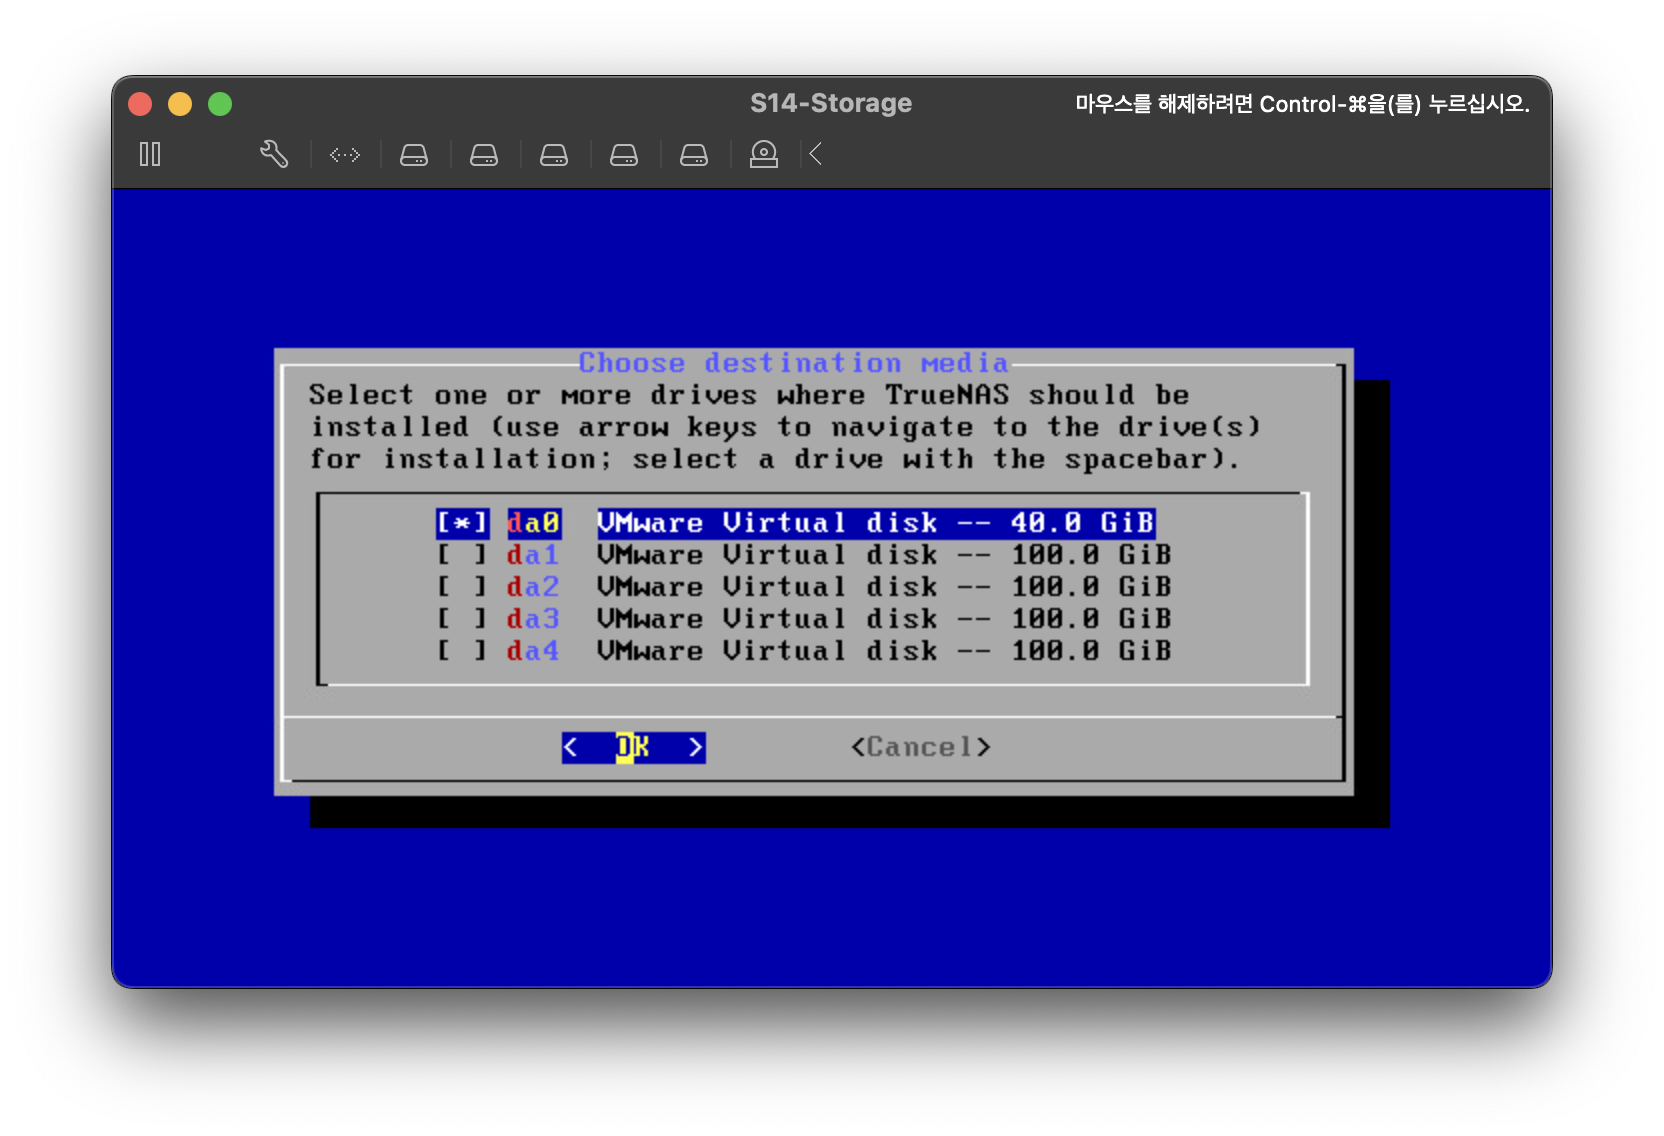Click the 'da2' drive name

click(x=533, y=587)
